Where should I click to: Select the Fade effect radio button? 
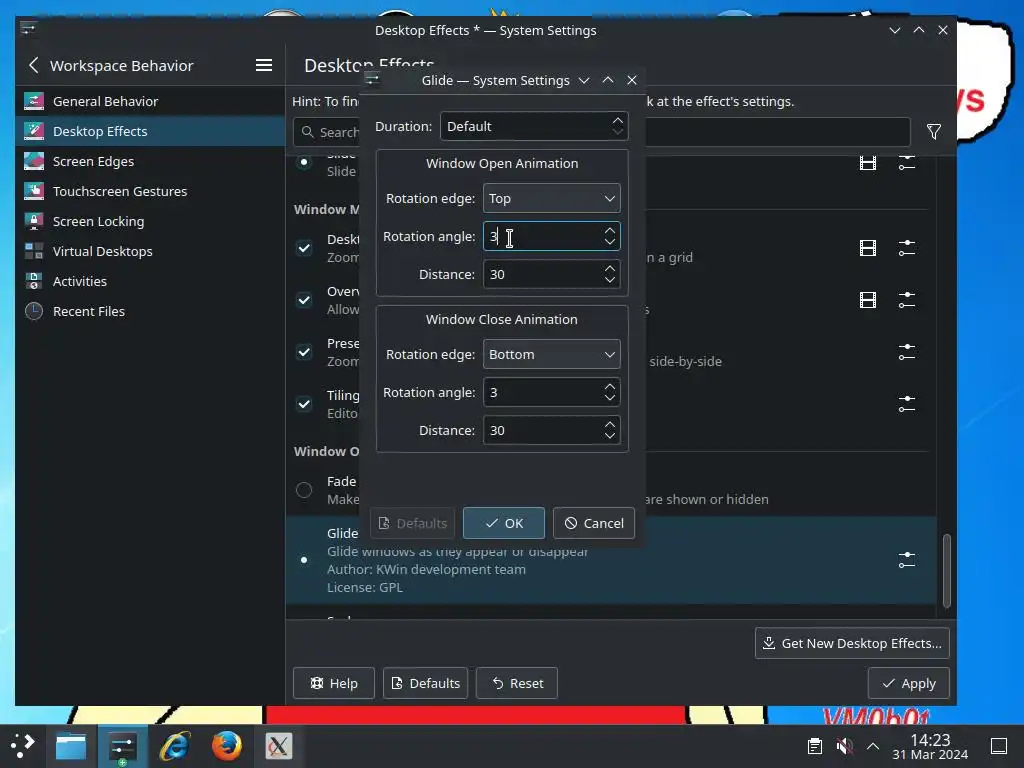304,490
